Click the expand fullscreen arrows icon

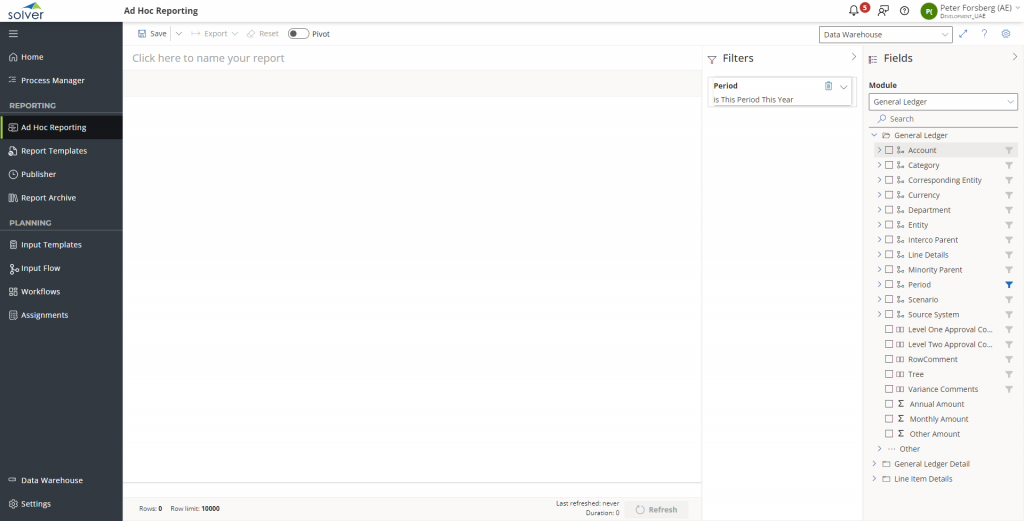pos(963,34)
